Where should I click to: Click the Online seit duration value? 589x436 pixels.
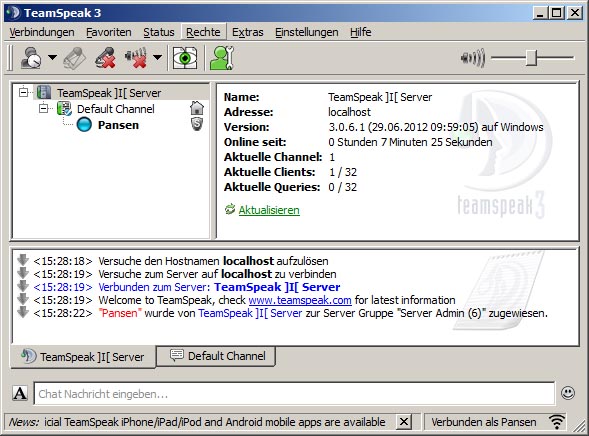click(410, 142)
